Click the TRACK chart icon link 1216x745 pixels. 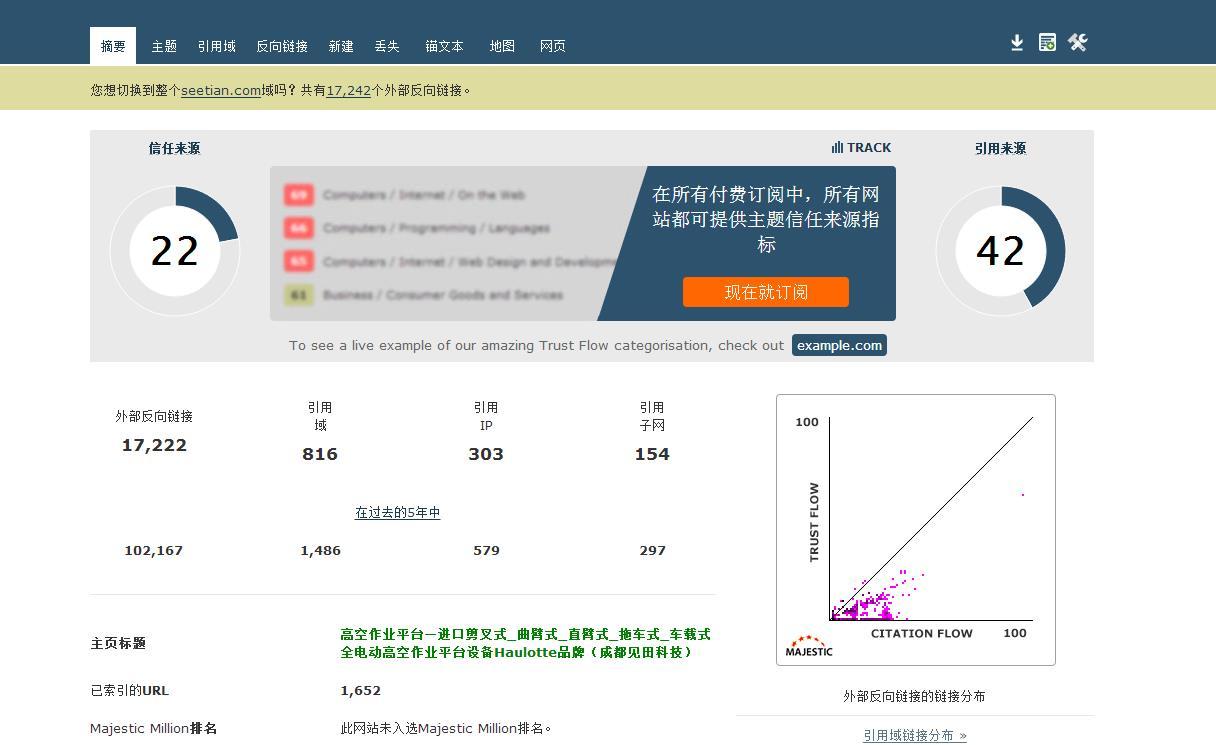pyautogui.click(x=861, y=147)
